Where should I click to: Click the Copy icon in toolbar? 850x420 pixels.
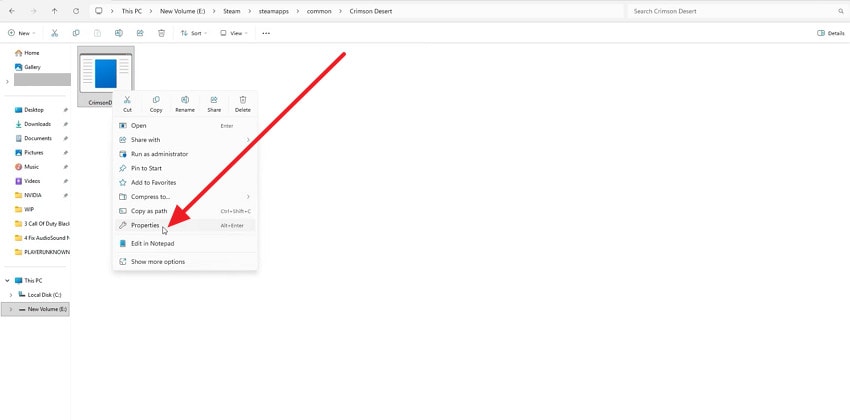pos(76,33)
